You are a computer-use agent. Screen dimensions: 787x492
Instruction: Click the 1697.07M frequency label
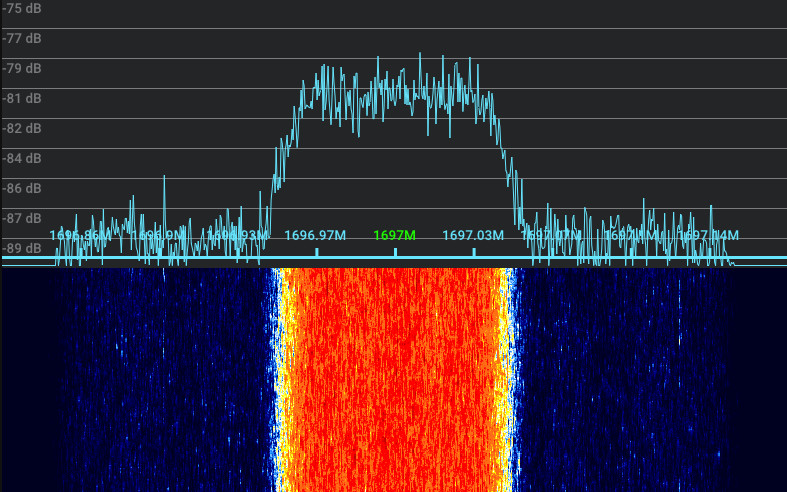click(551, 236)
